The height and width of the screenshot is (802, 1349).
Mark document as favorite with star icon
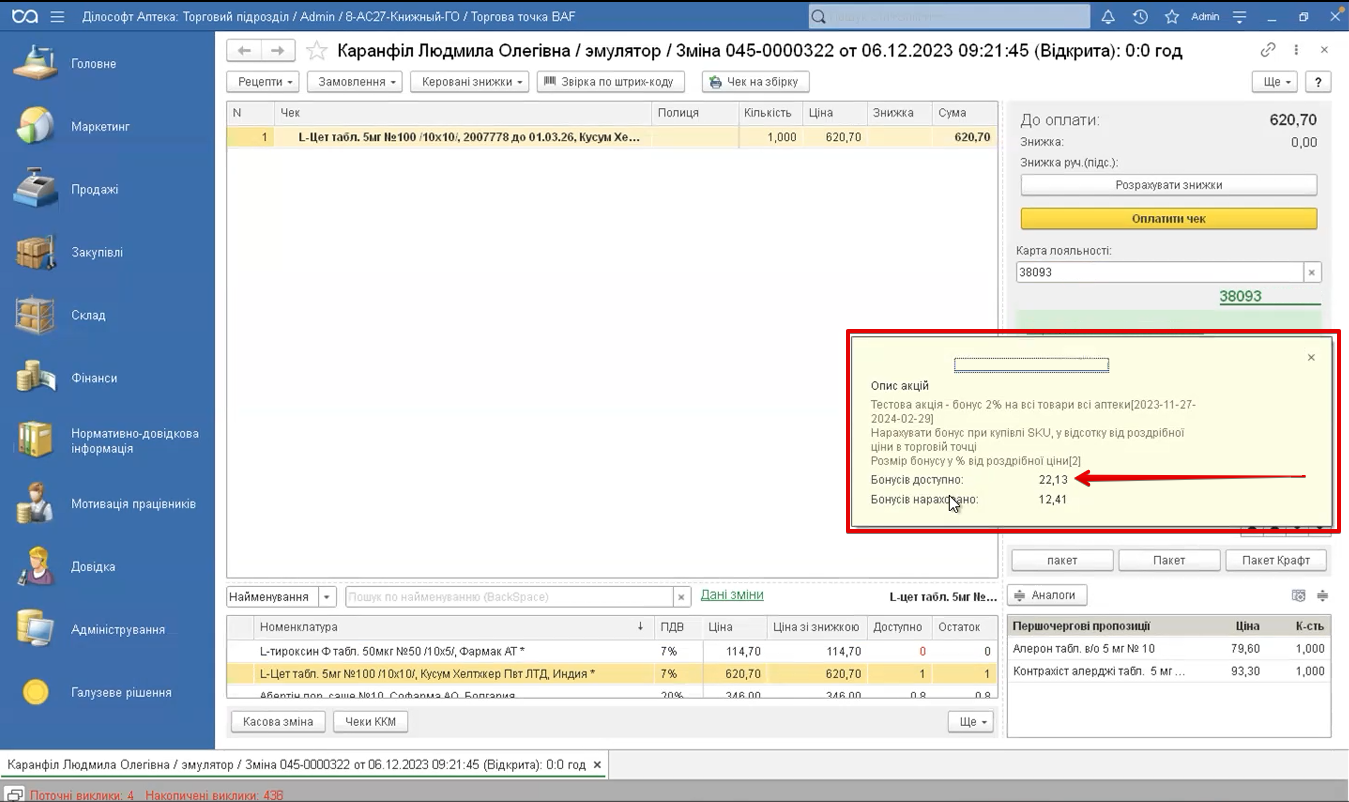click(x=316, y=51)
